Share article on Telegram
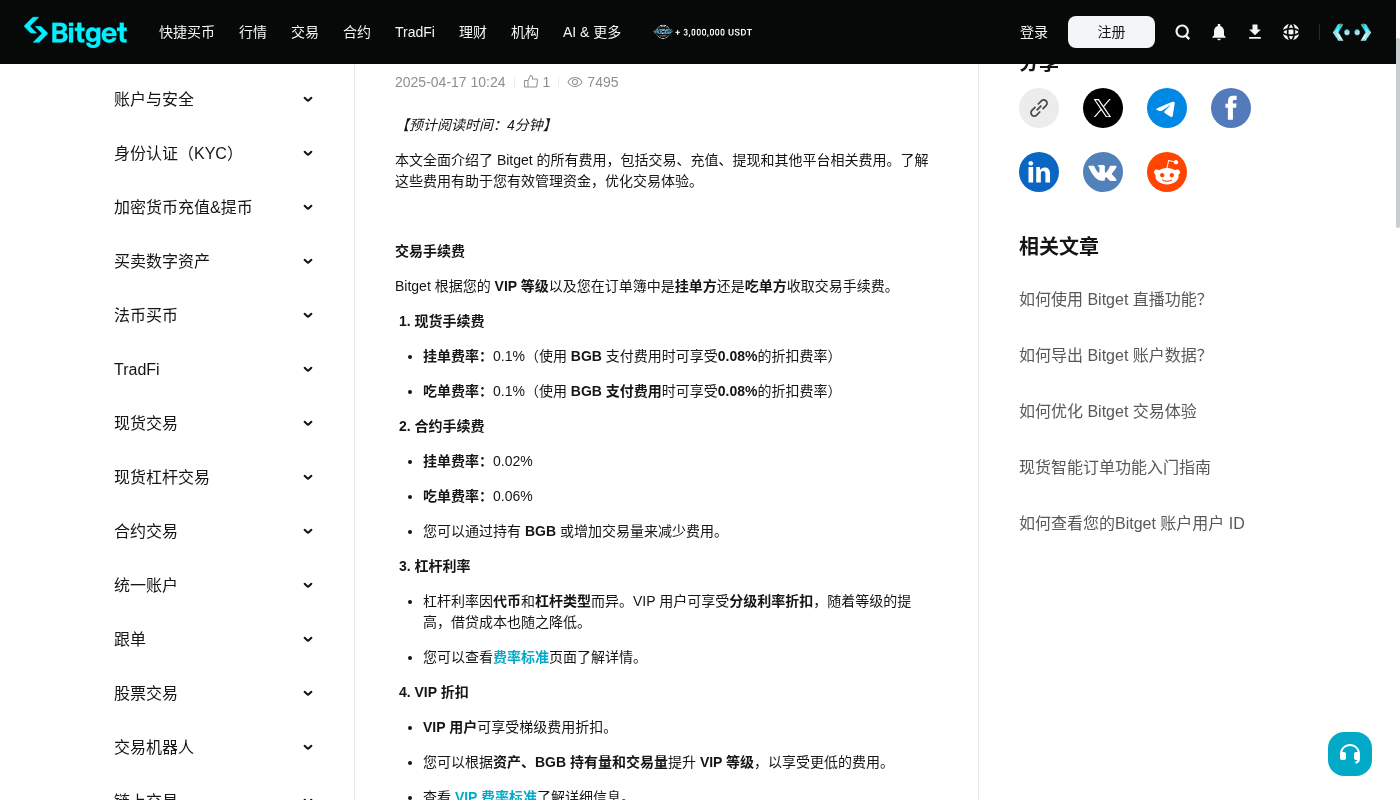 tap(1167, 108)
